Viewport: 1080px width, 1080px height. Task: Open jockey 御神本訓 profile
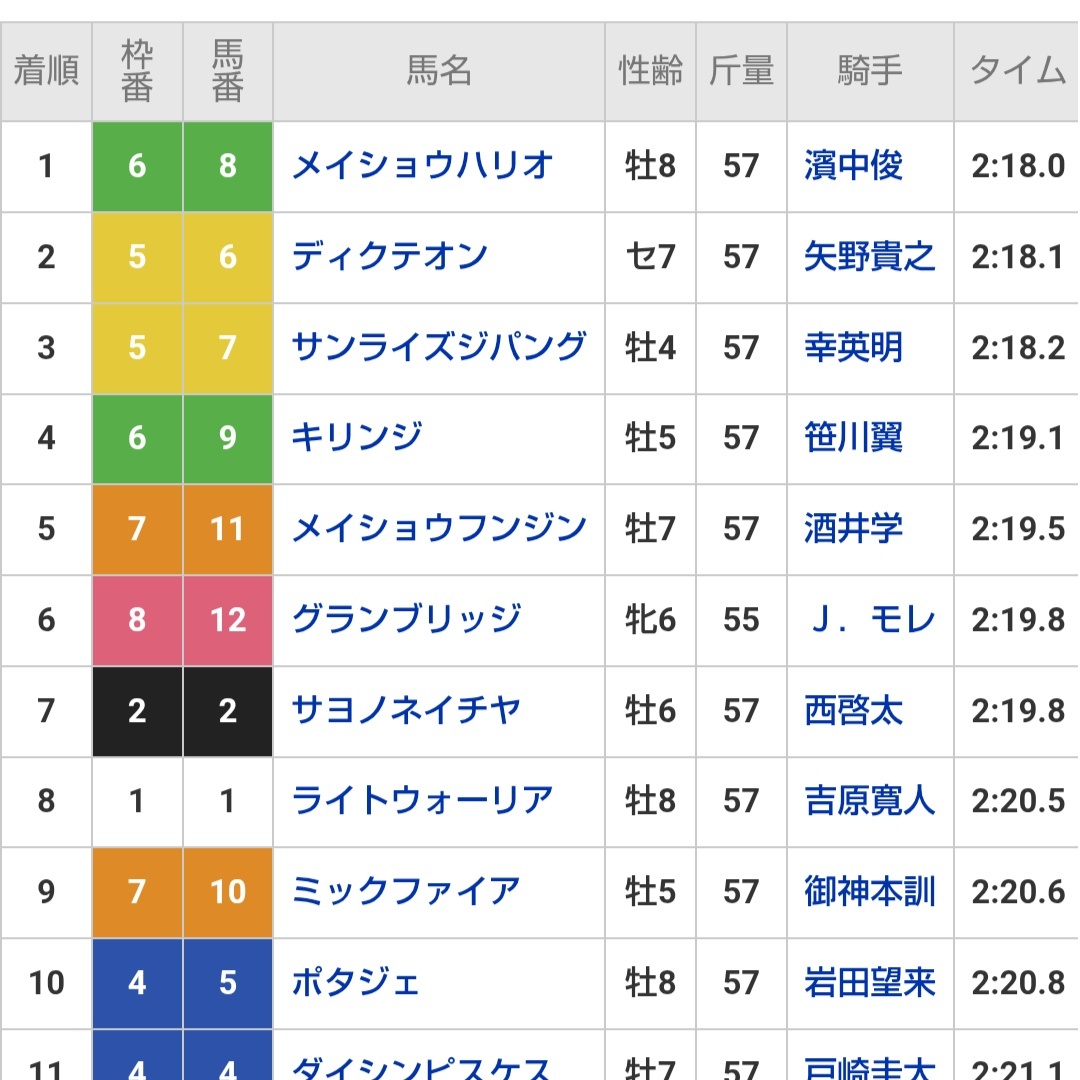870,891
